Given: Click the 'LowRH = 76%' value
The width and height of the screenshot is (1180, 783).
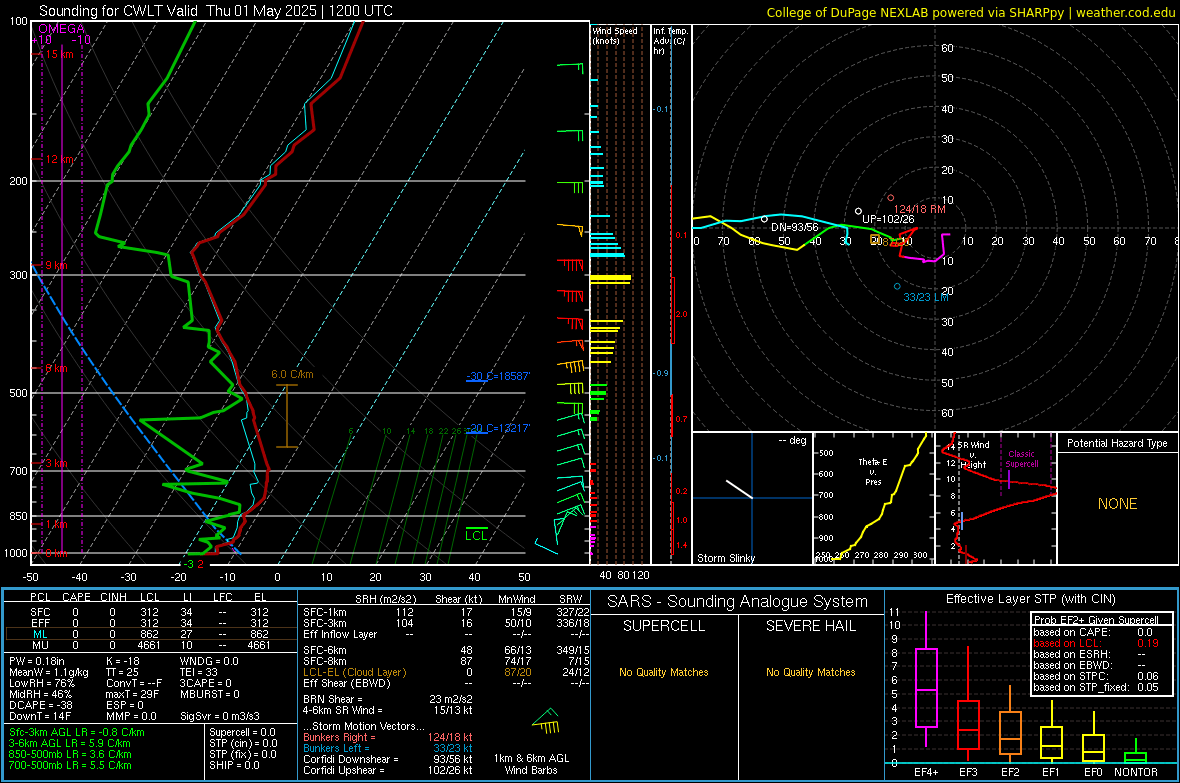Looking at the screenshot, I should tap(41, 683).
